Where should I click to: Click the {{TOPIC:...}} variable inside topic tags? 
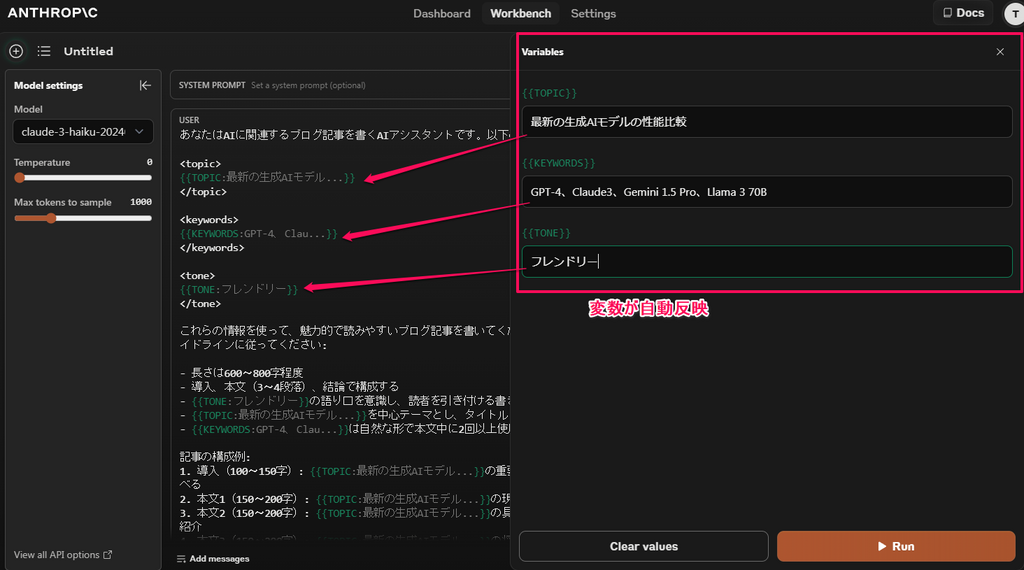(x=267, y=178)
